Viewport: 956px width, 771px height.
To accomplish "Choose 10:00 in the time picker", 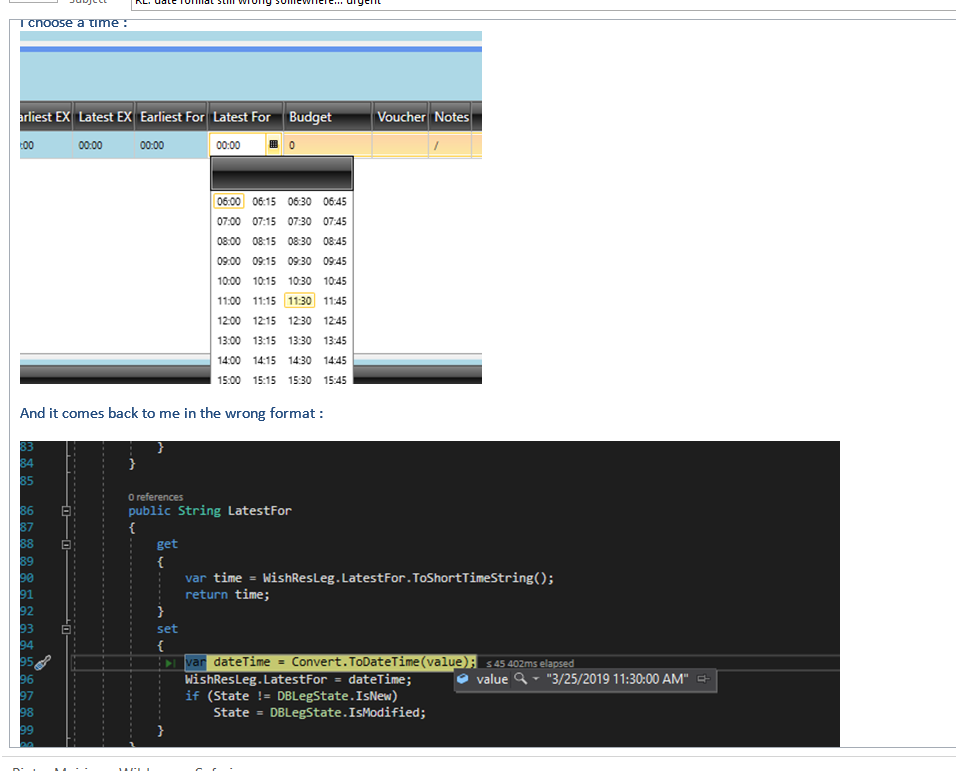I will click(x=229, y=281).
